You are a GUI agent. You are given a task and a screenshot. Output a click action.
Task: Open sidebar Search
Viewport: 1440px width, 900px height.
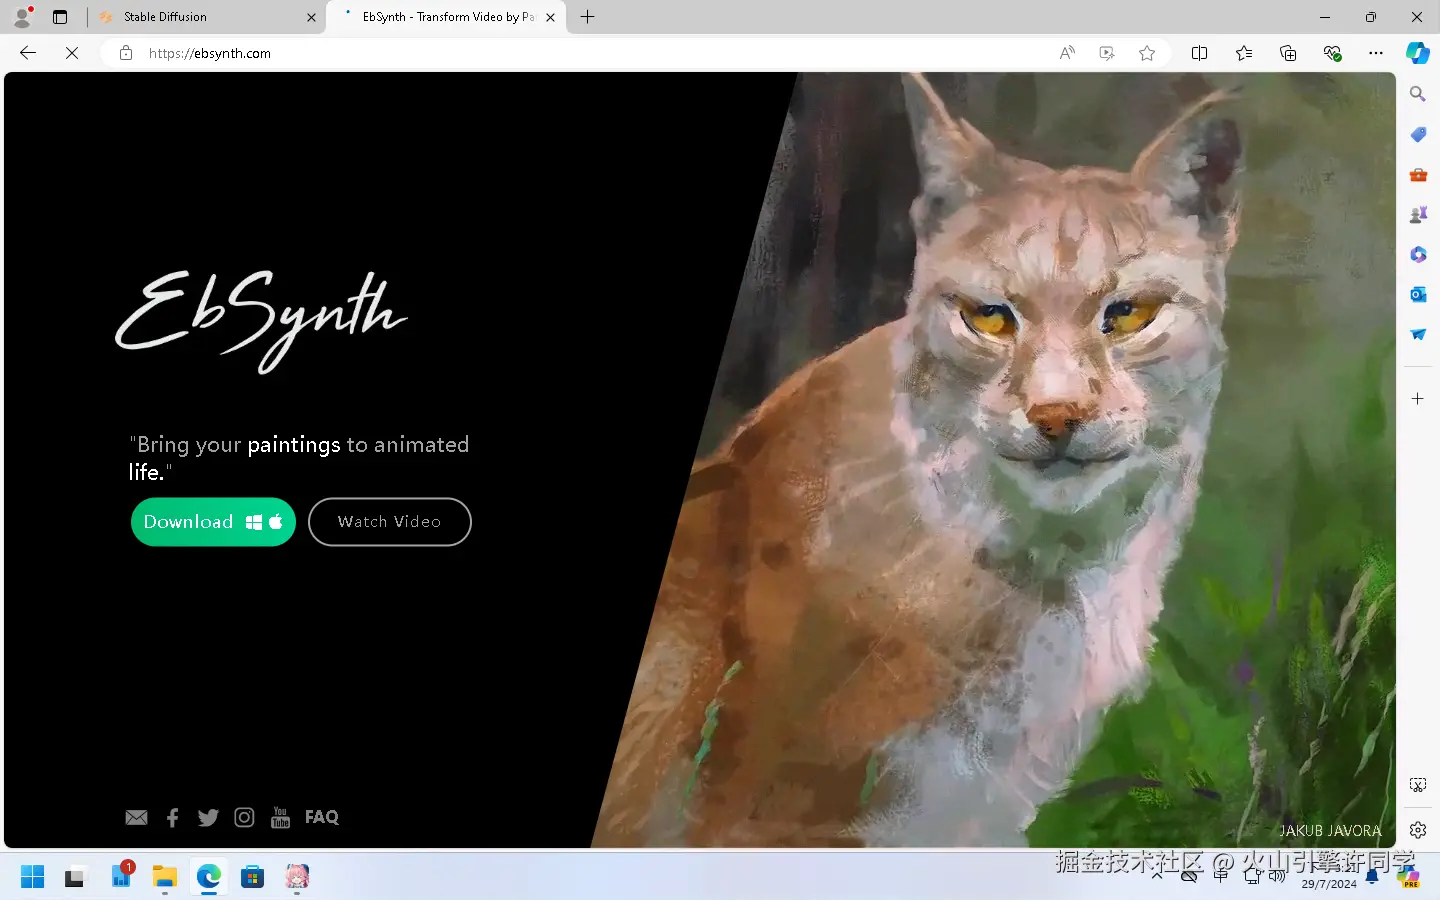tap(1418, 94)
